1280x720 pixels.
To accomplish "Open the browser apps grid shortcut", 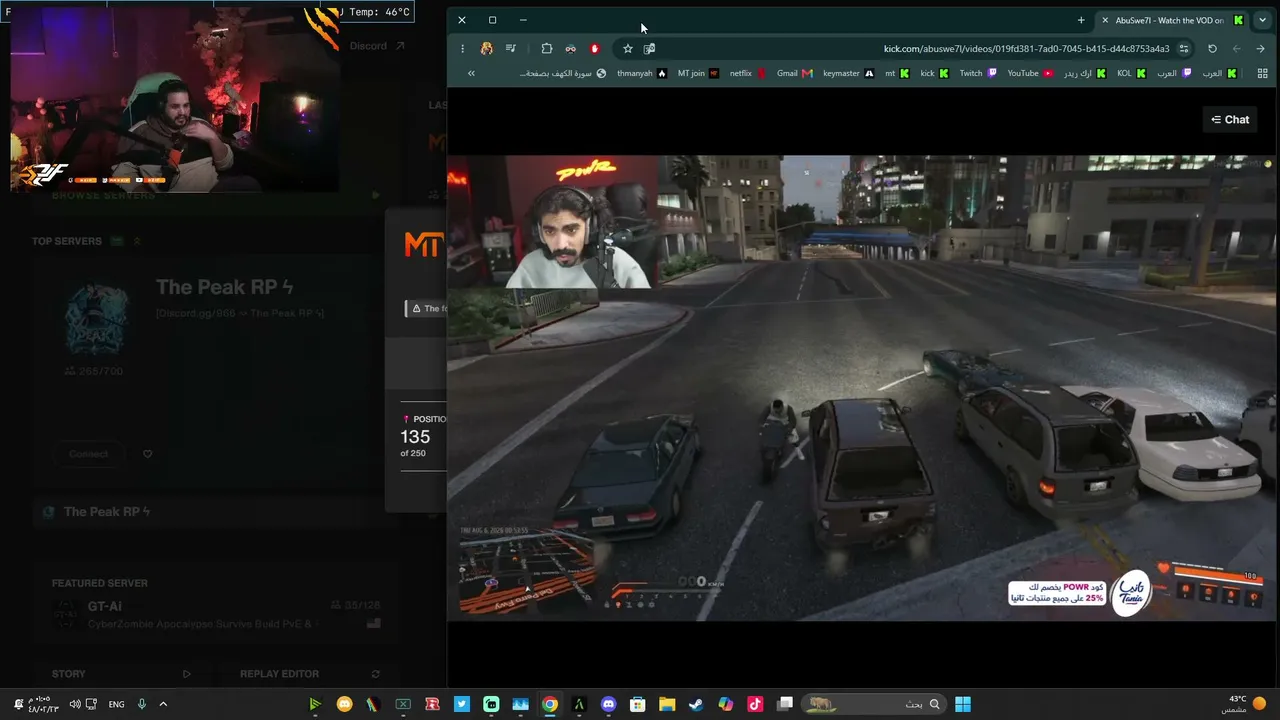I will 1263,73.
